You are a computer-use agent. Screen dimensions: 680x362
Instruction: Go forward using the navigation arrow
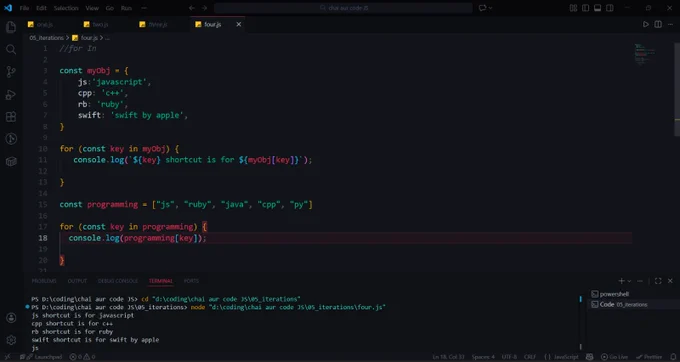(204, 8)
